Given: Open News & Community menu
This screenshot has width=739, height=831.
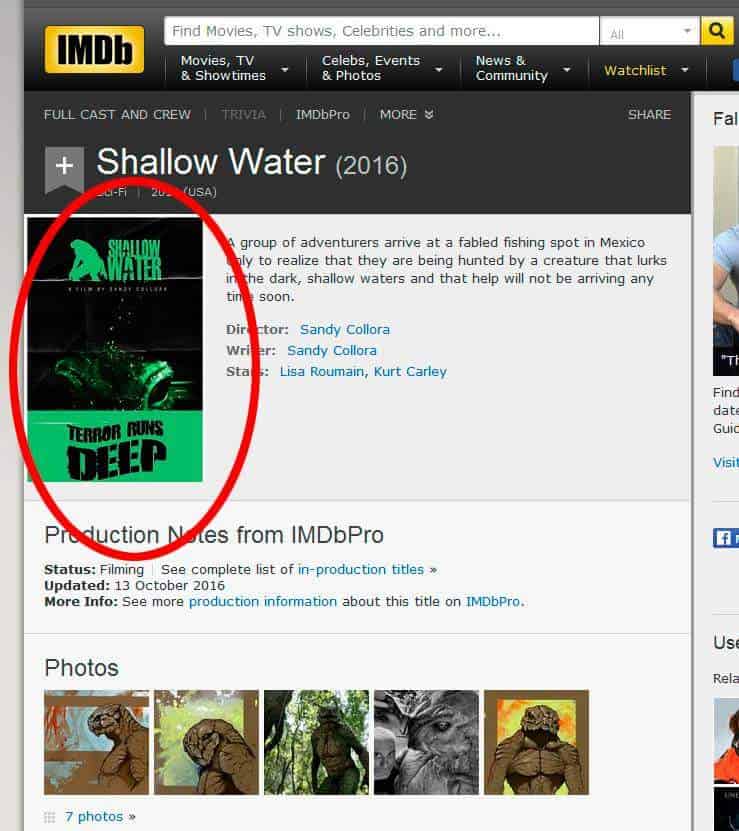Looking at the screenshot, I should 522,68.
